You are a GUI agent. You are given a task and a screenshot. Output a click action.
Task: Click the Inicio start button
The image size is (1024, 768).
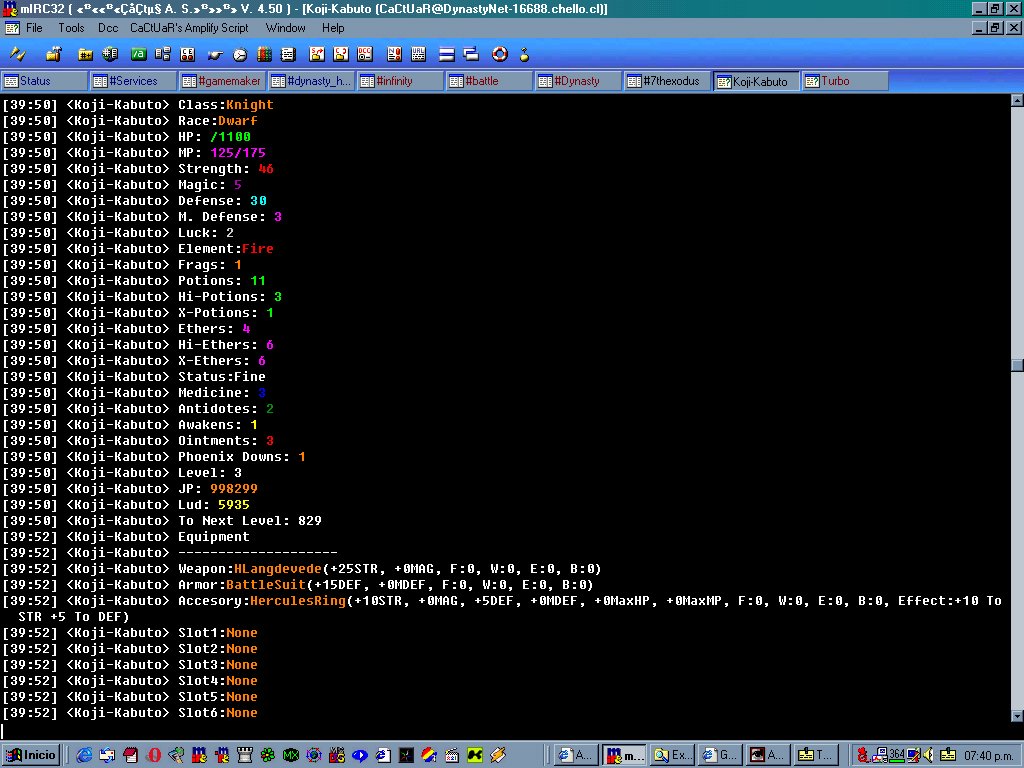tap(32, 755)
